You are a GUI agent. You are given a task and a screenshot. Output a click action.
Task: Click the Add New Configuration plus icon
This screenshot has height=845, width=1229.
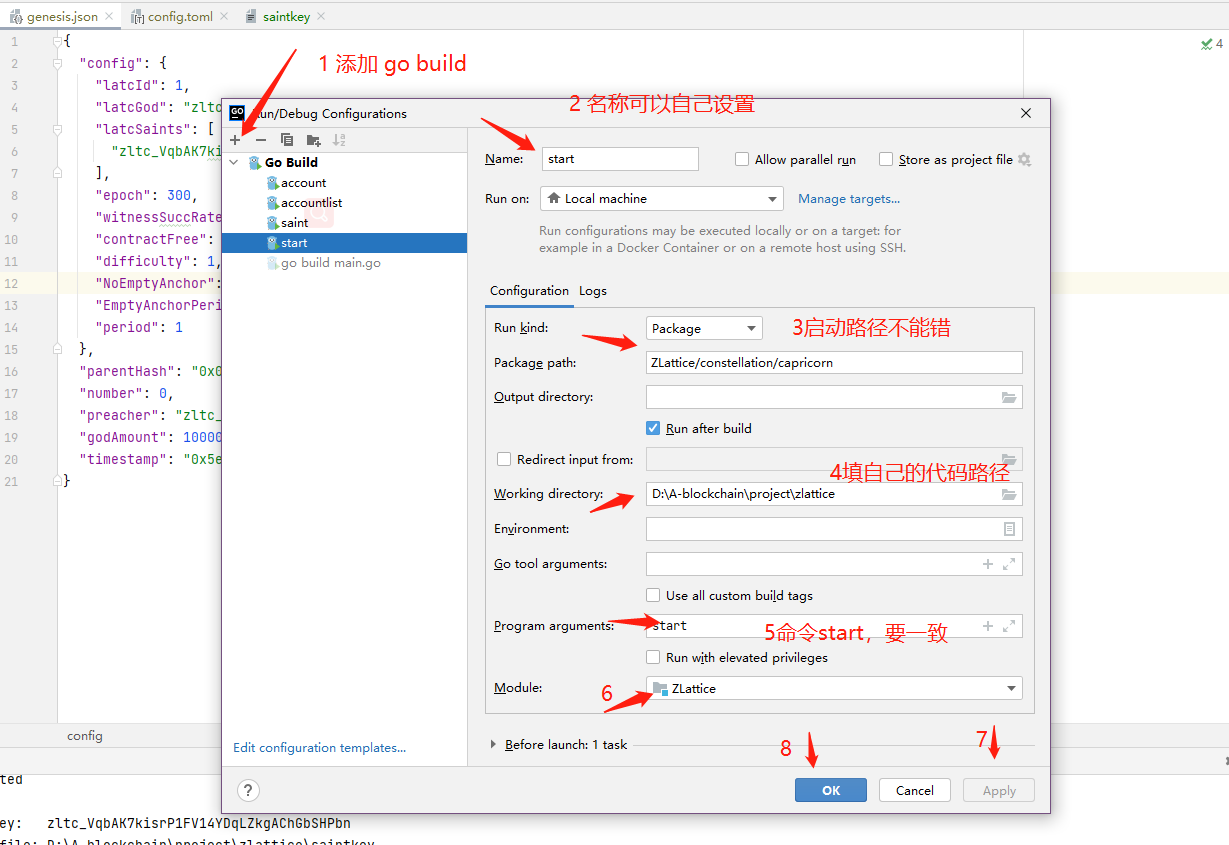(x=236, y=140)
